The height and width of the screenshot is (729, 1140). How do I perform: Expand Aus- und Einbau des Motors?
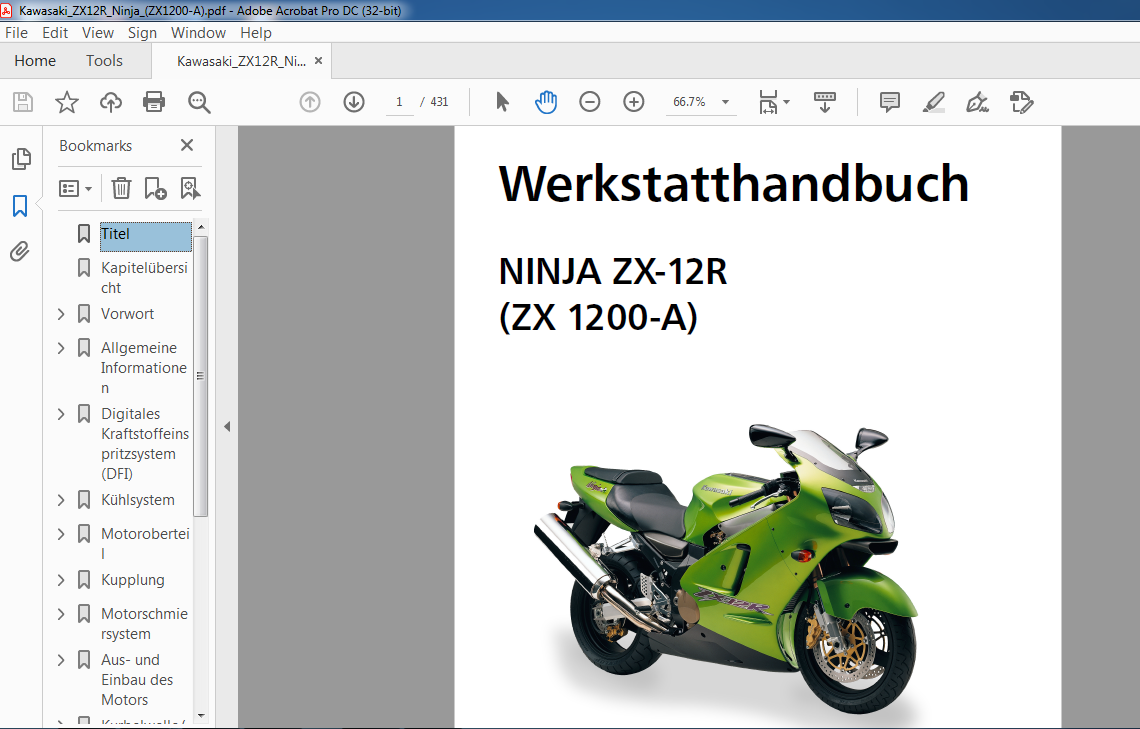pos(61,660)
